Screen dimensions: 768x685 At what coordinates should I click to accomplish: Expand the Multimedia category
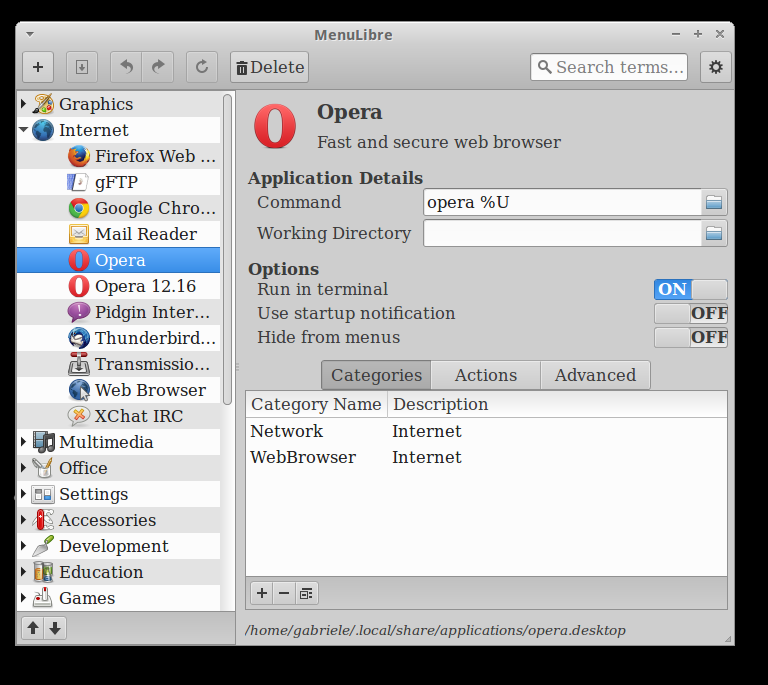click(23, 442)
